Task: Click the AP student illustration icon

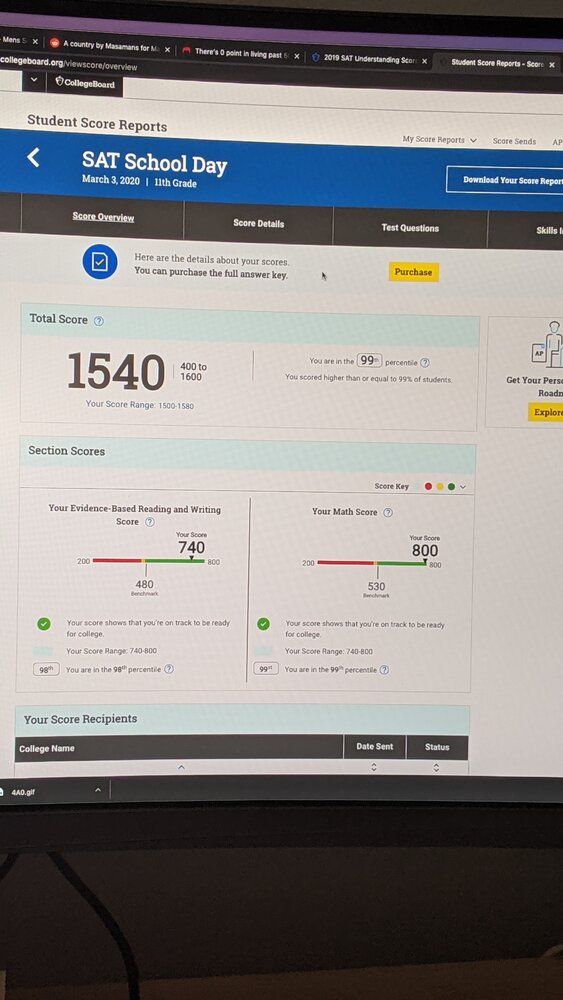Action: tap(546, 344)
